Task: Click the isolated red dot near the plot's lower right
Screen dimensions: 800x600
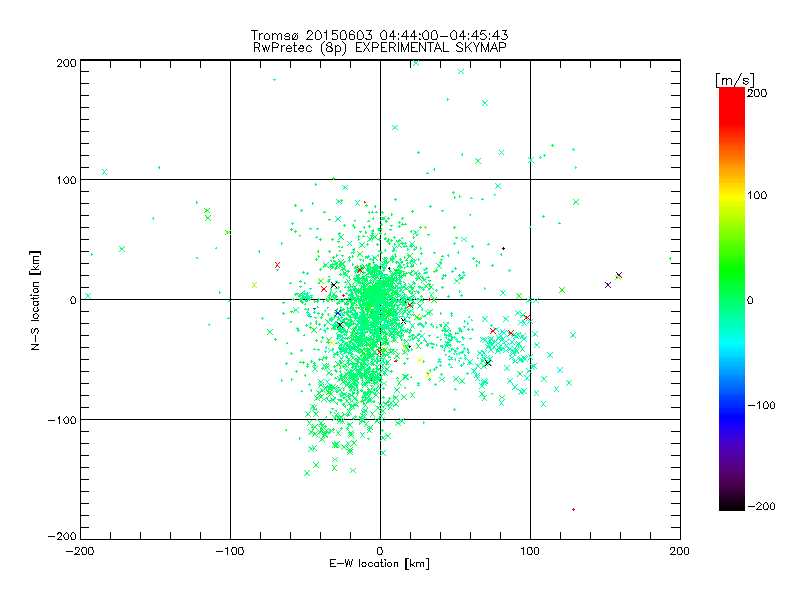Action: coord(573,509)
